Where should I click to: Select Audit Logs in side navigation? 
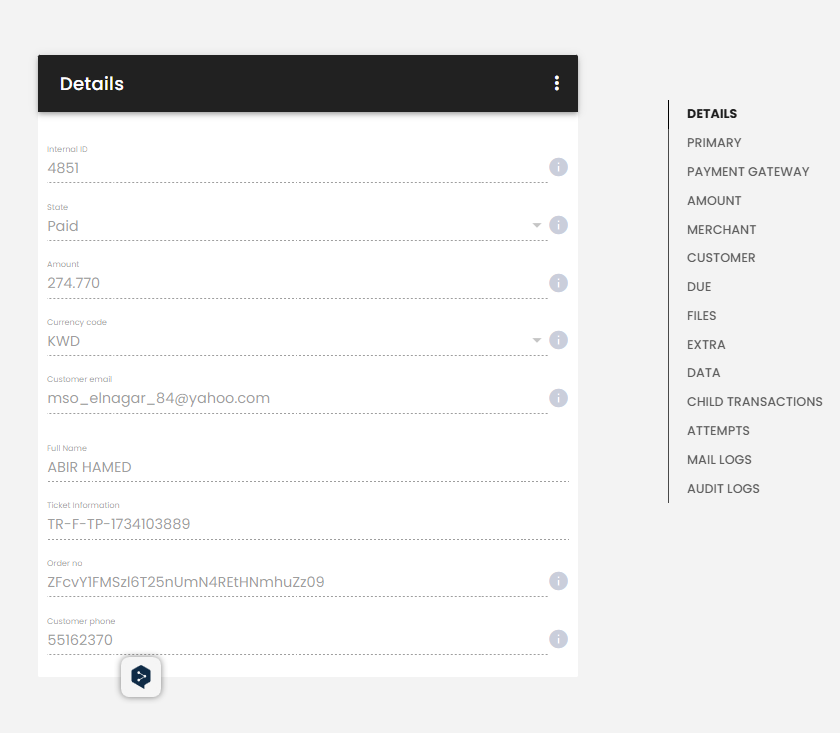[x=723, y=489]
